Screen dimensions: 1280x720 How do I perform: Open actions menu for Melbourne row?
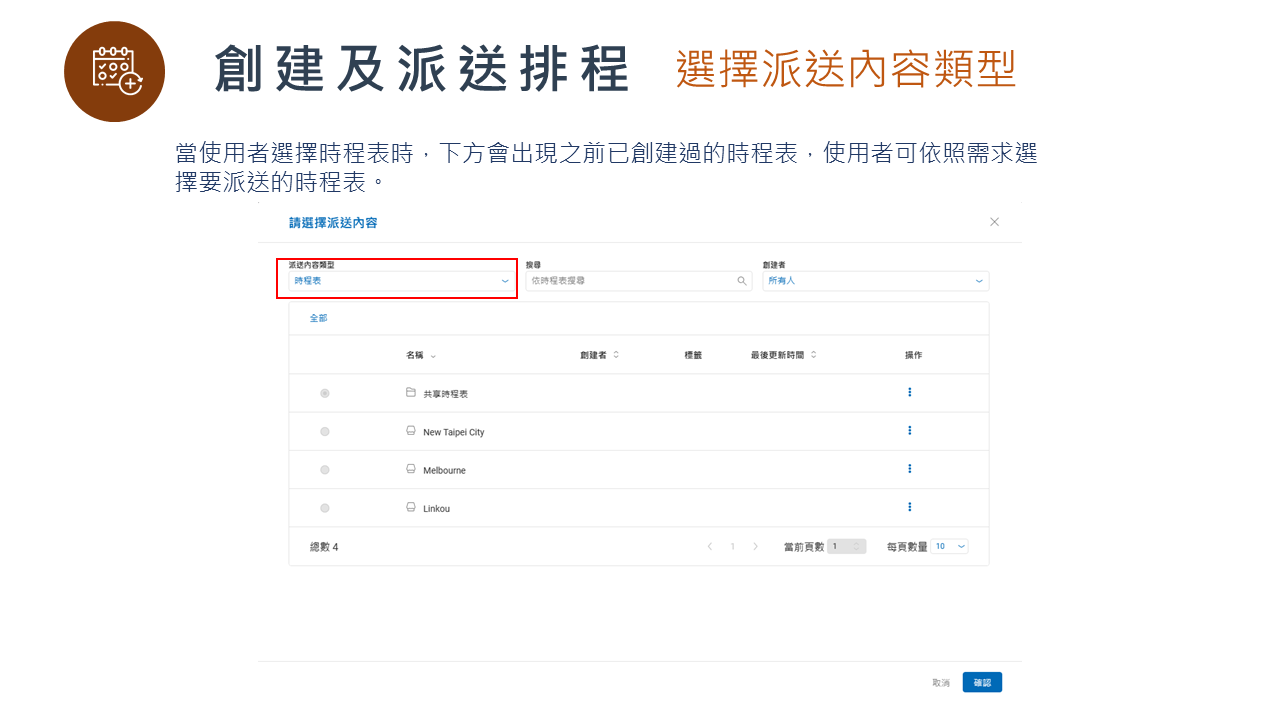tap(909, 468)
